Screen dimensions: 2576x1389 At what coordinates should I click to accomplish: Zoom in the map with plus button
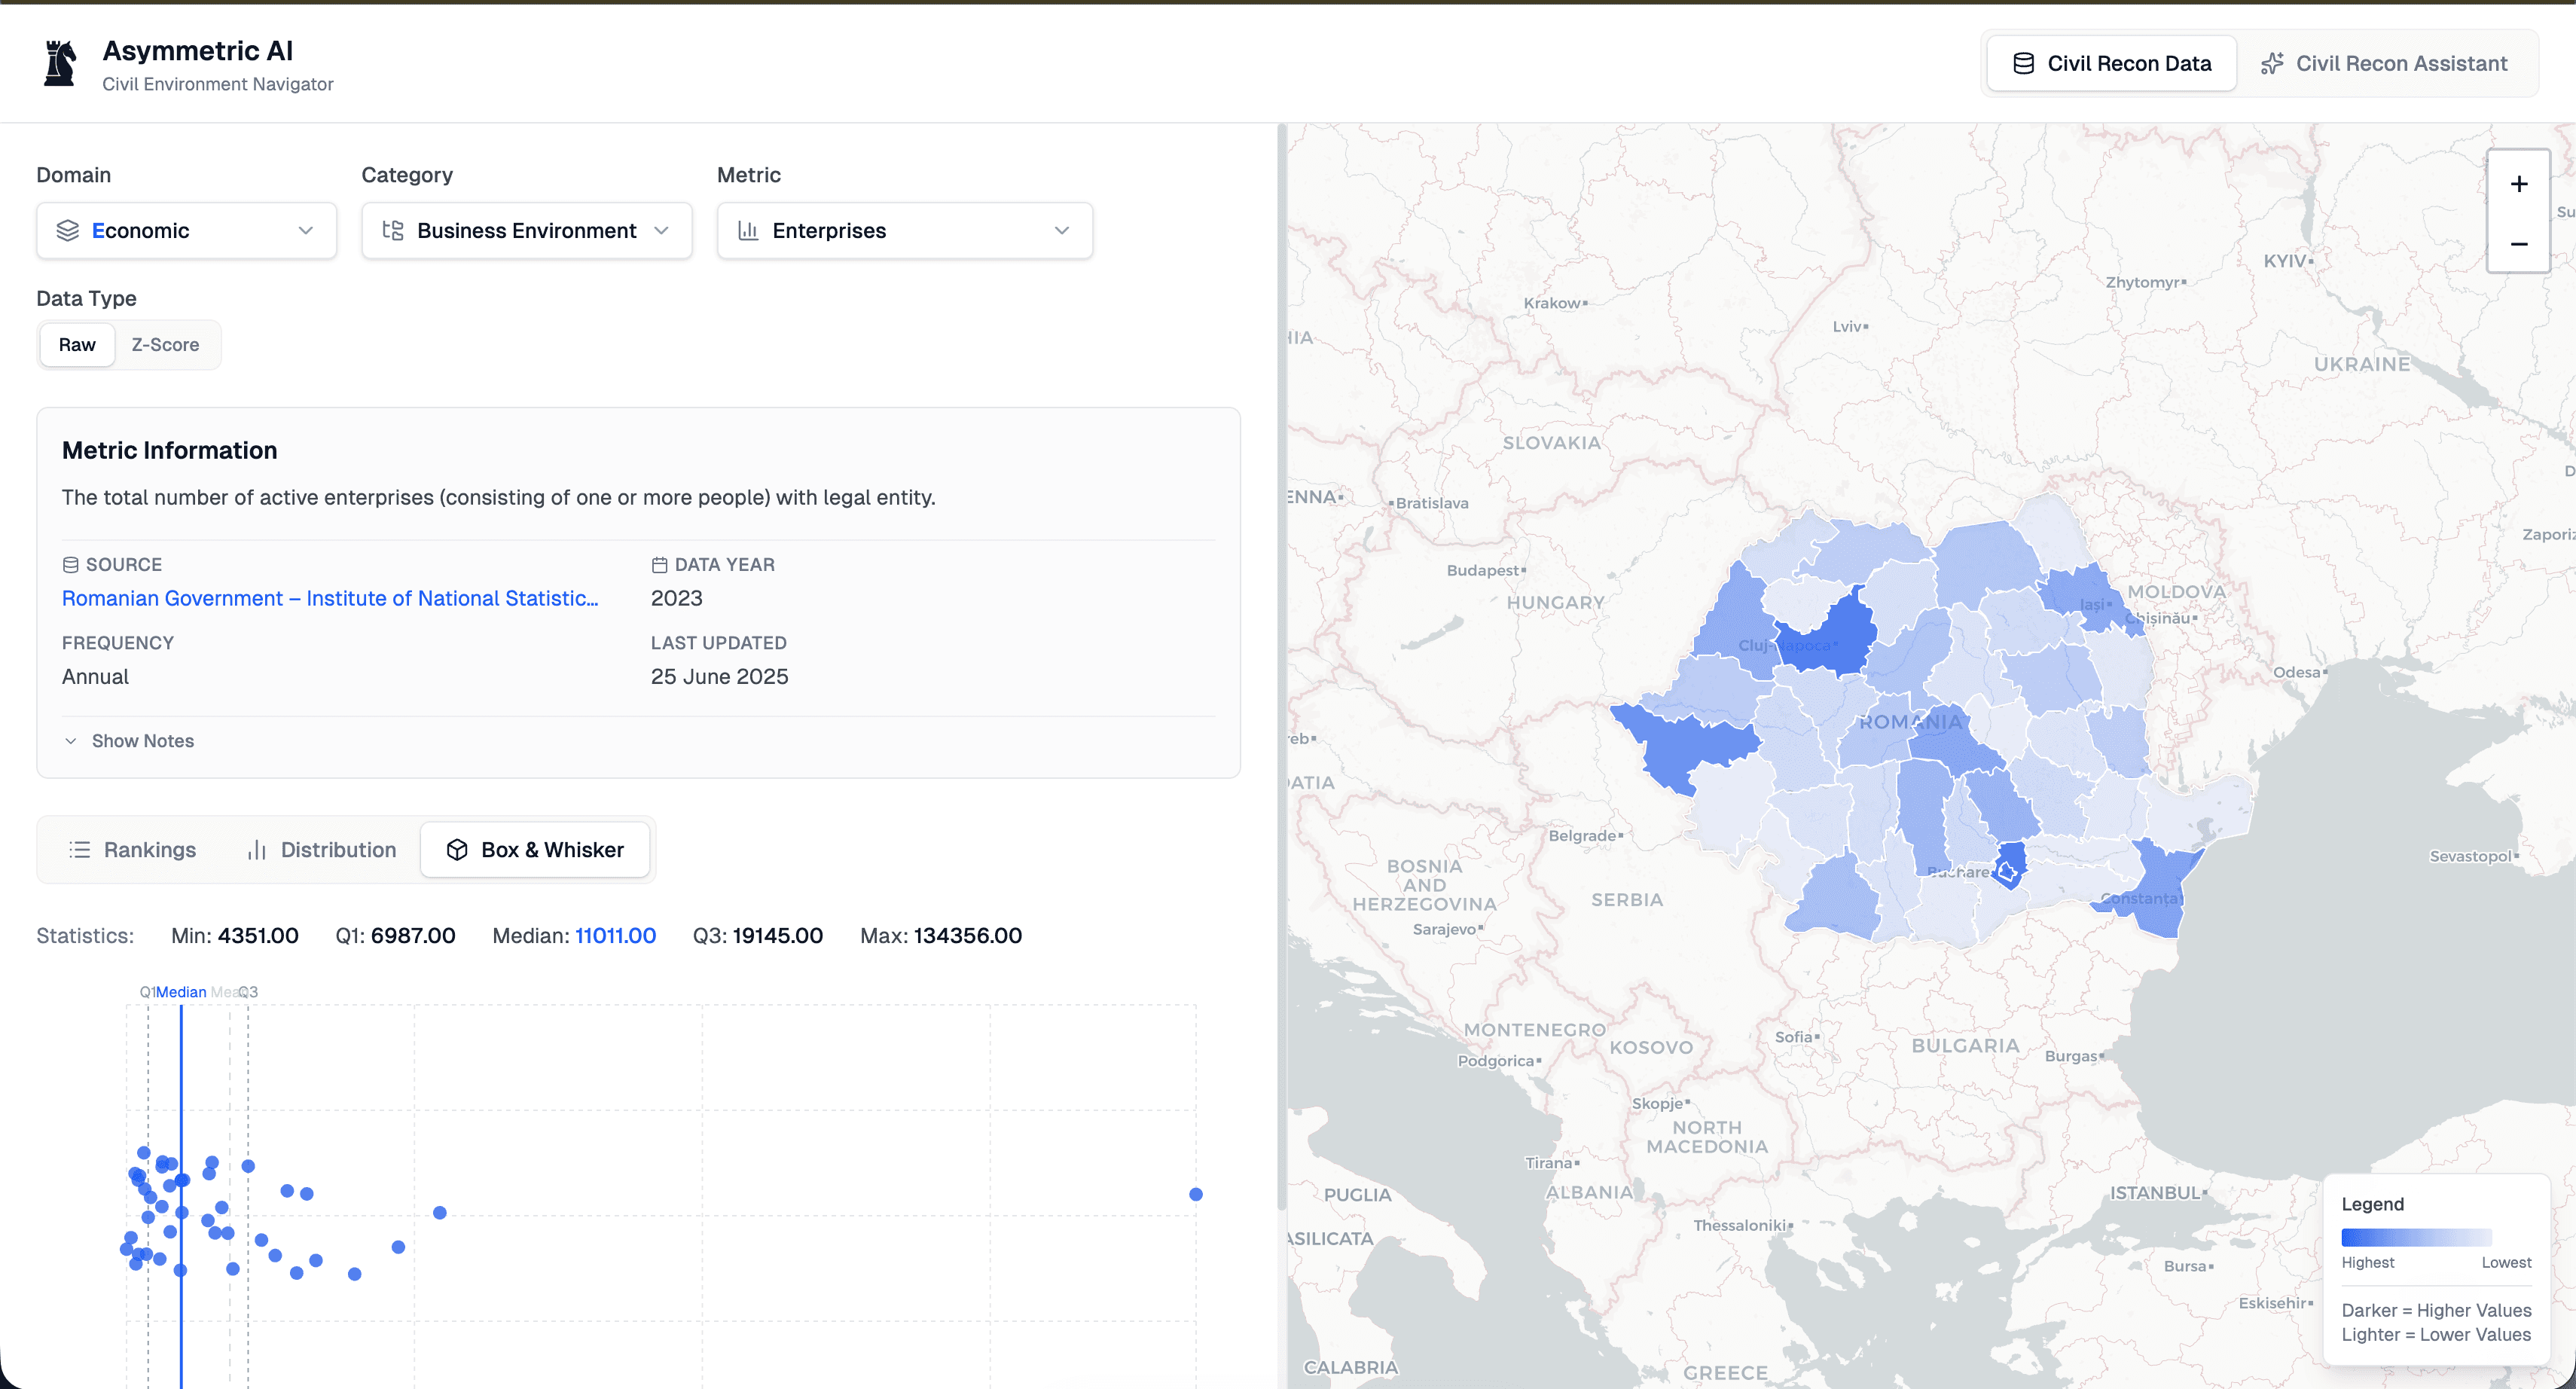point(2518,184)
